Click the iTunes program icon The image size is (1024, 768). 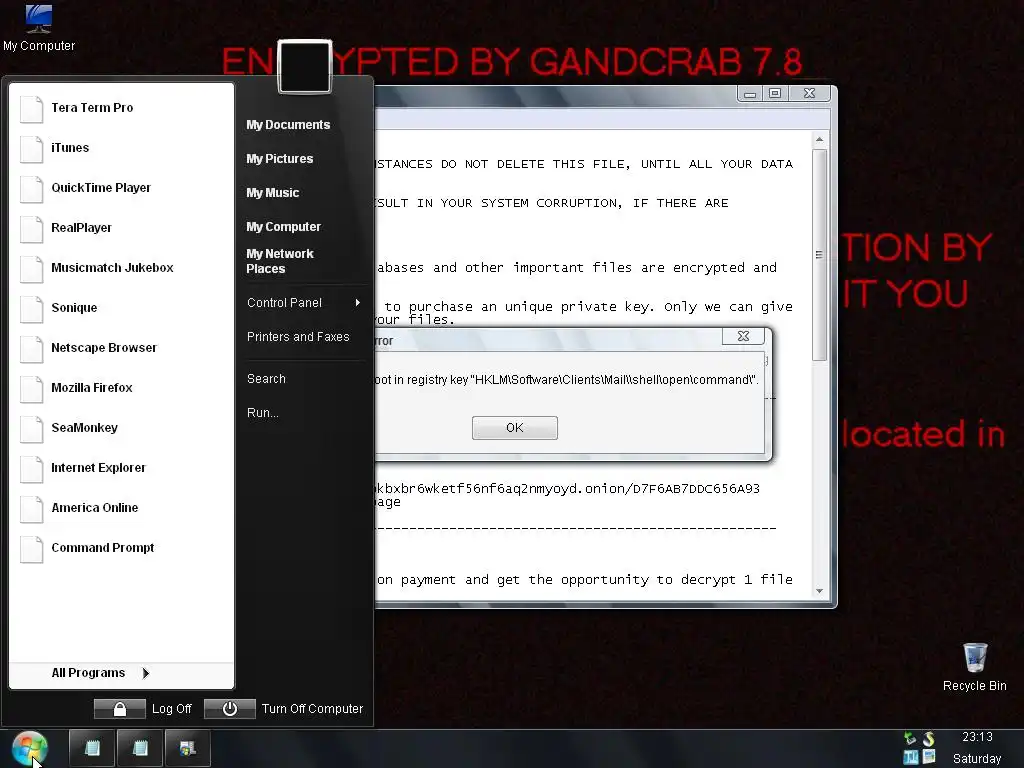31,148
